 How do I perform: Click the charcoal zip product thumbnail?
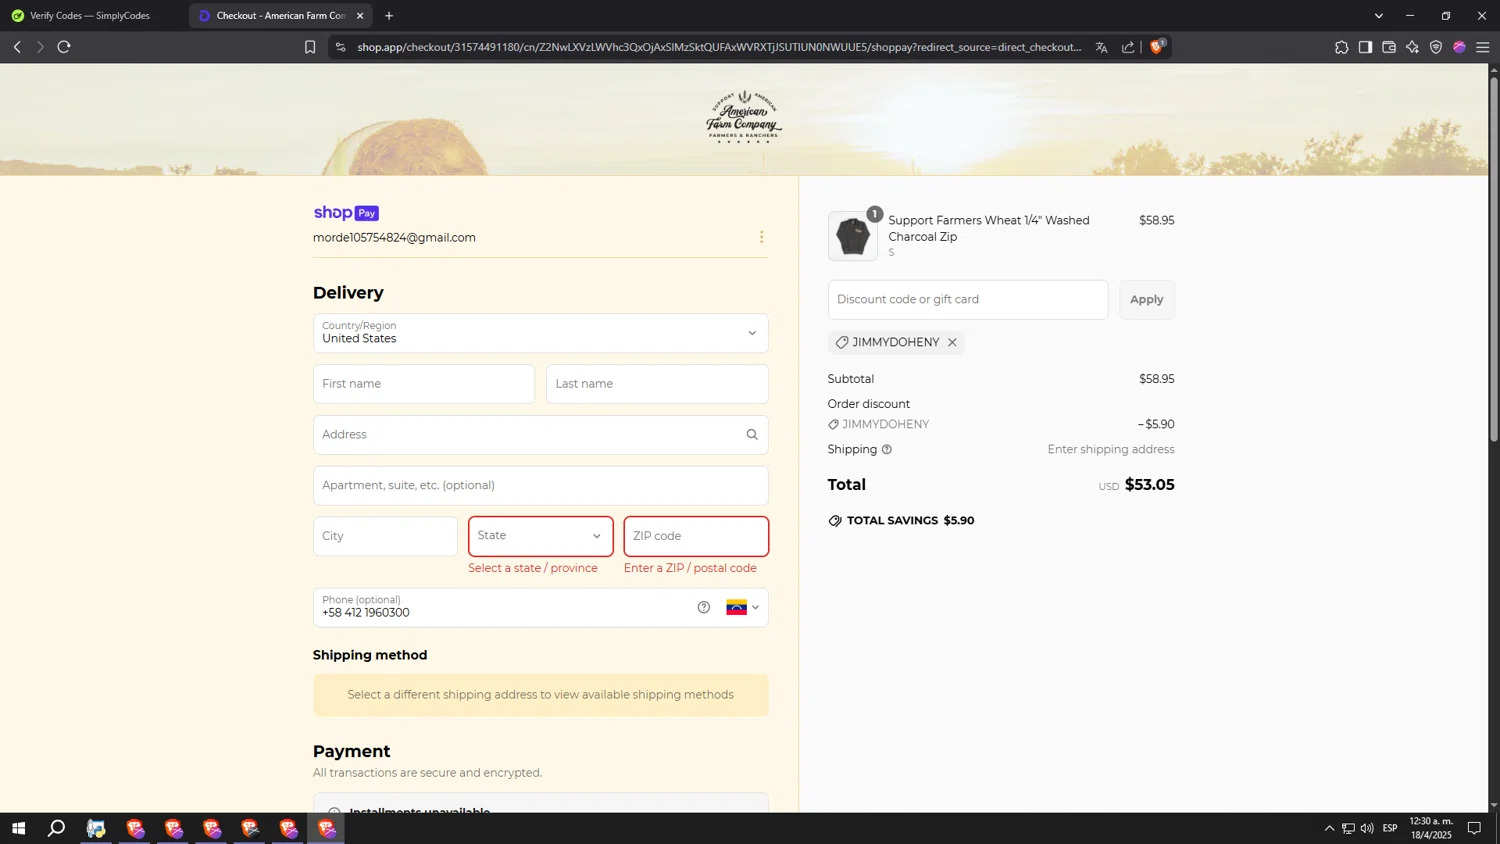tap(853, 237)
